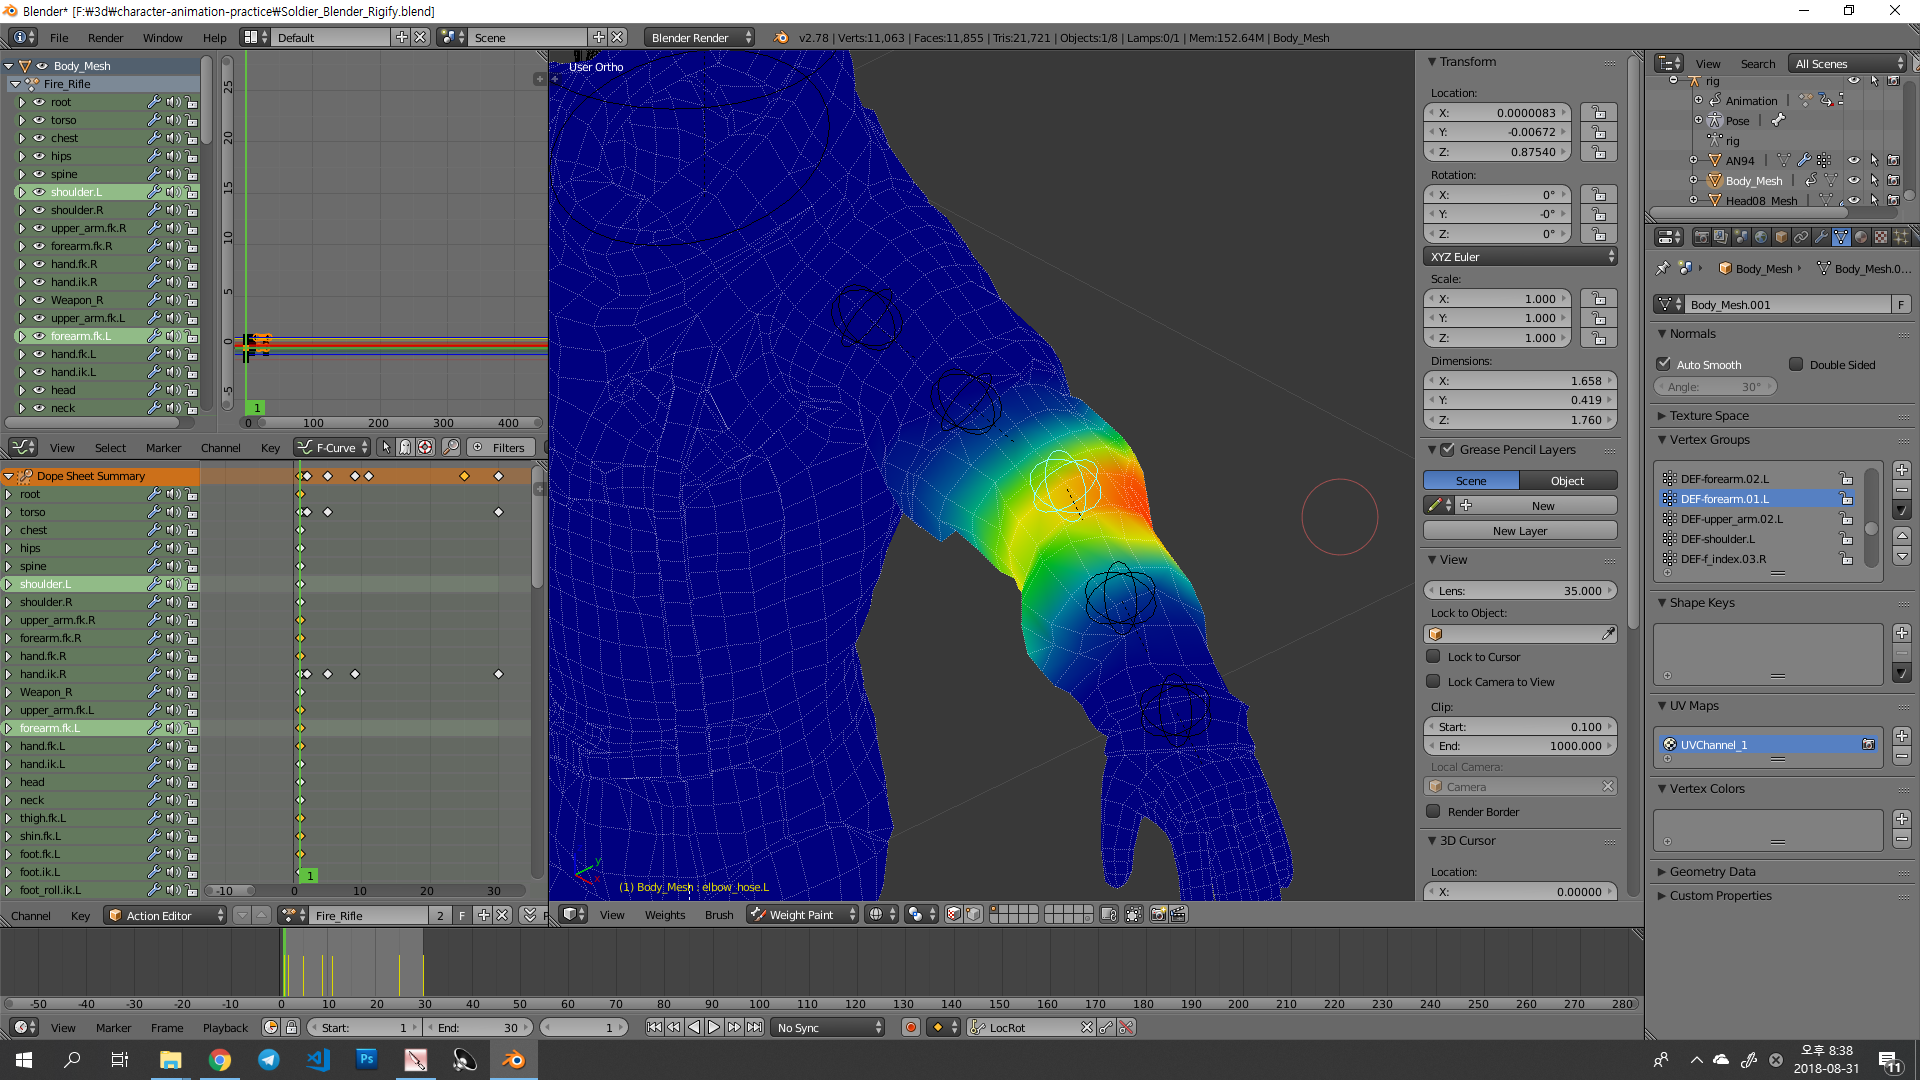Enable Lock Camera to View checkbox
The height and width of the screenshot is (1080, 1920).
(x=1433, y=682)
